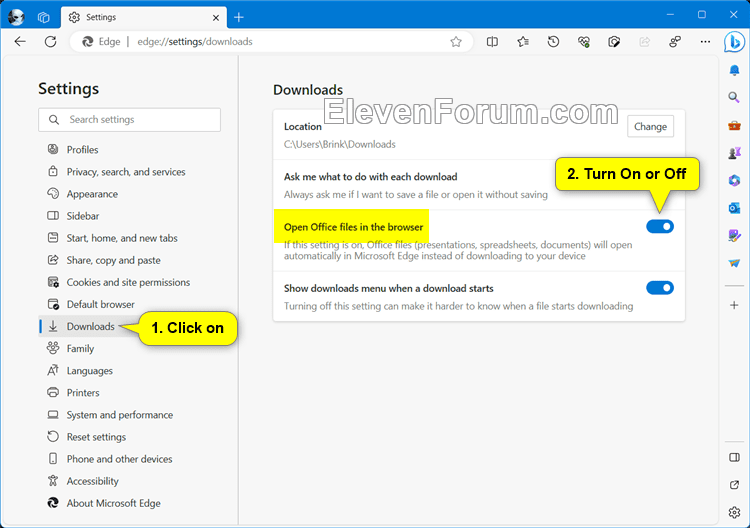
Task: Select the Settings browser tab
Action: pyautogui.click(x=143, y=18)
